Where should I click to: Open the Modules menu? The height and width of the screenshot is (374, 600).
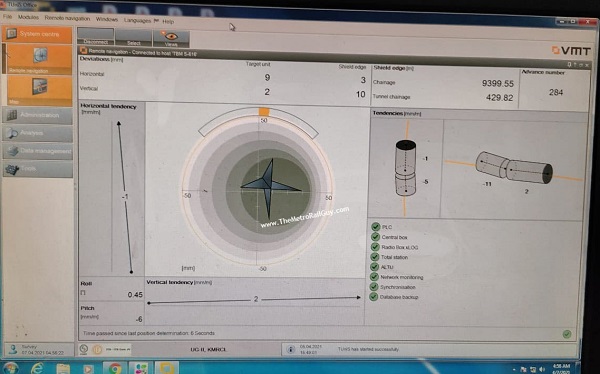click(28, 17)
